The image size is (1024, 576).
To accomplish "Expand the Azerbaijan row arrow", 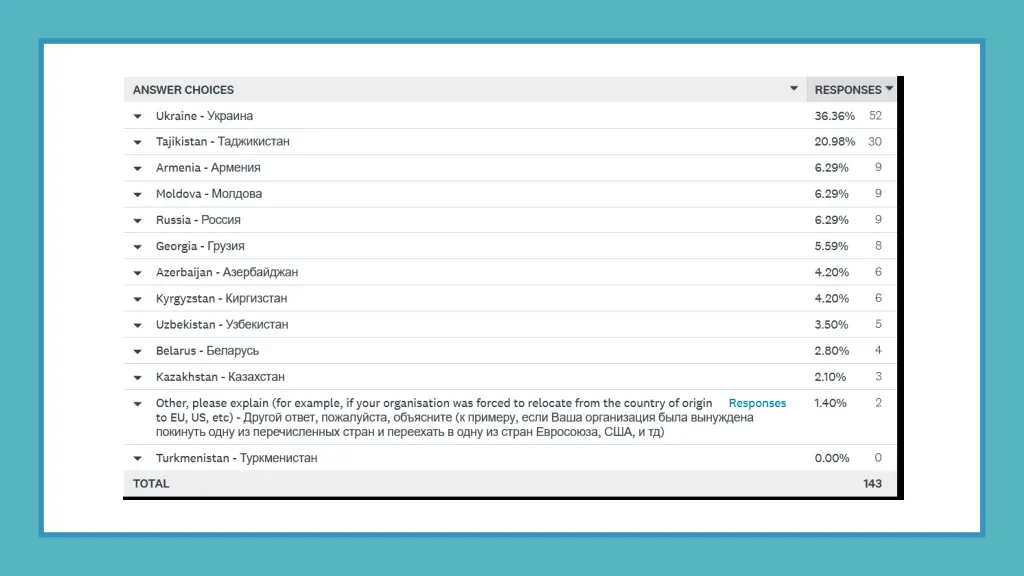I will pos(138,272).
